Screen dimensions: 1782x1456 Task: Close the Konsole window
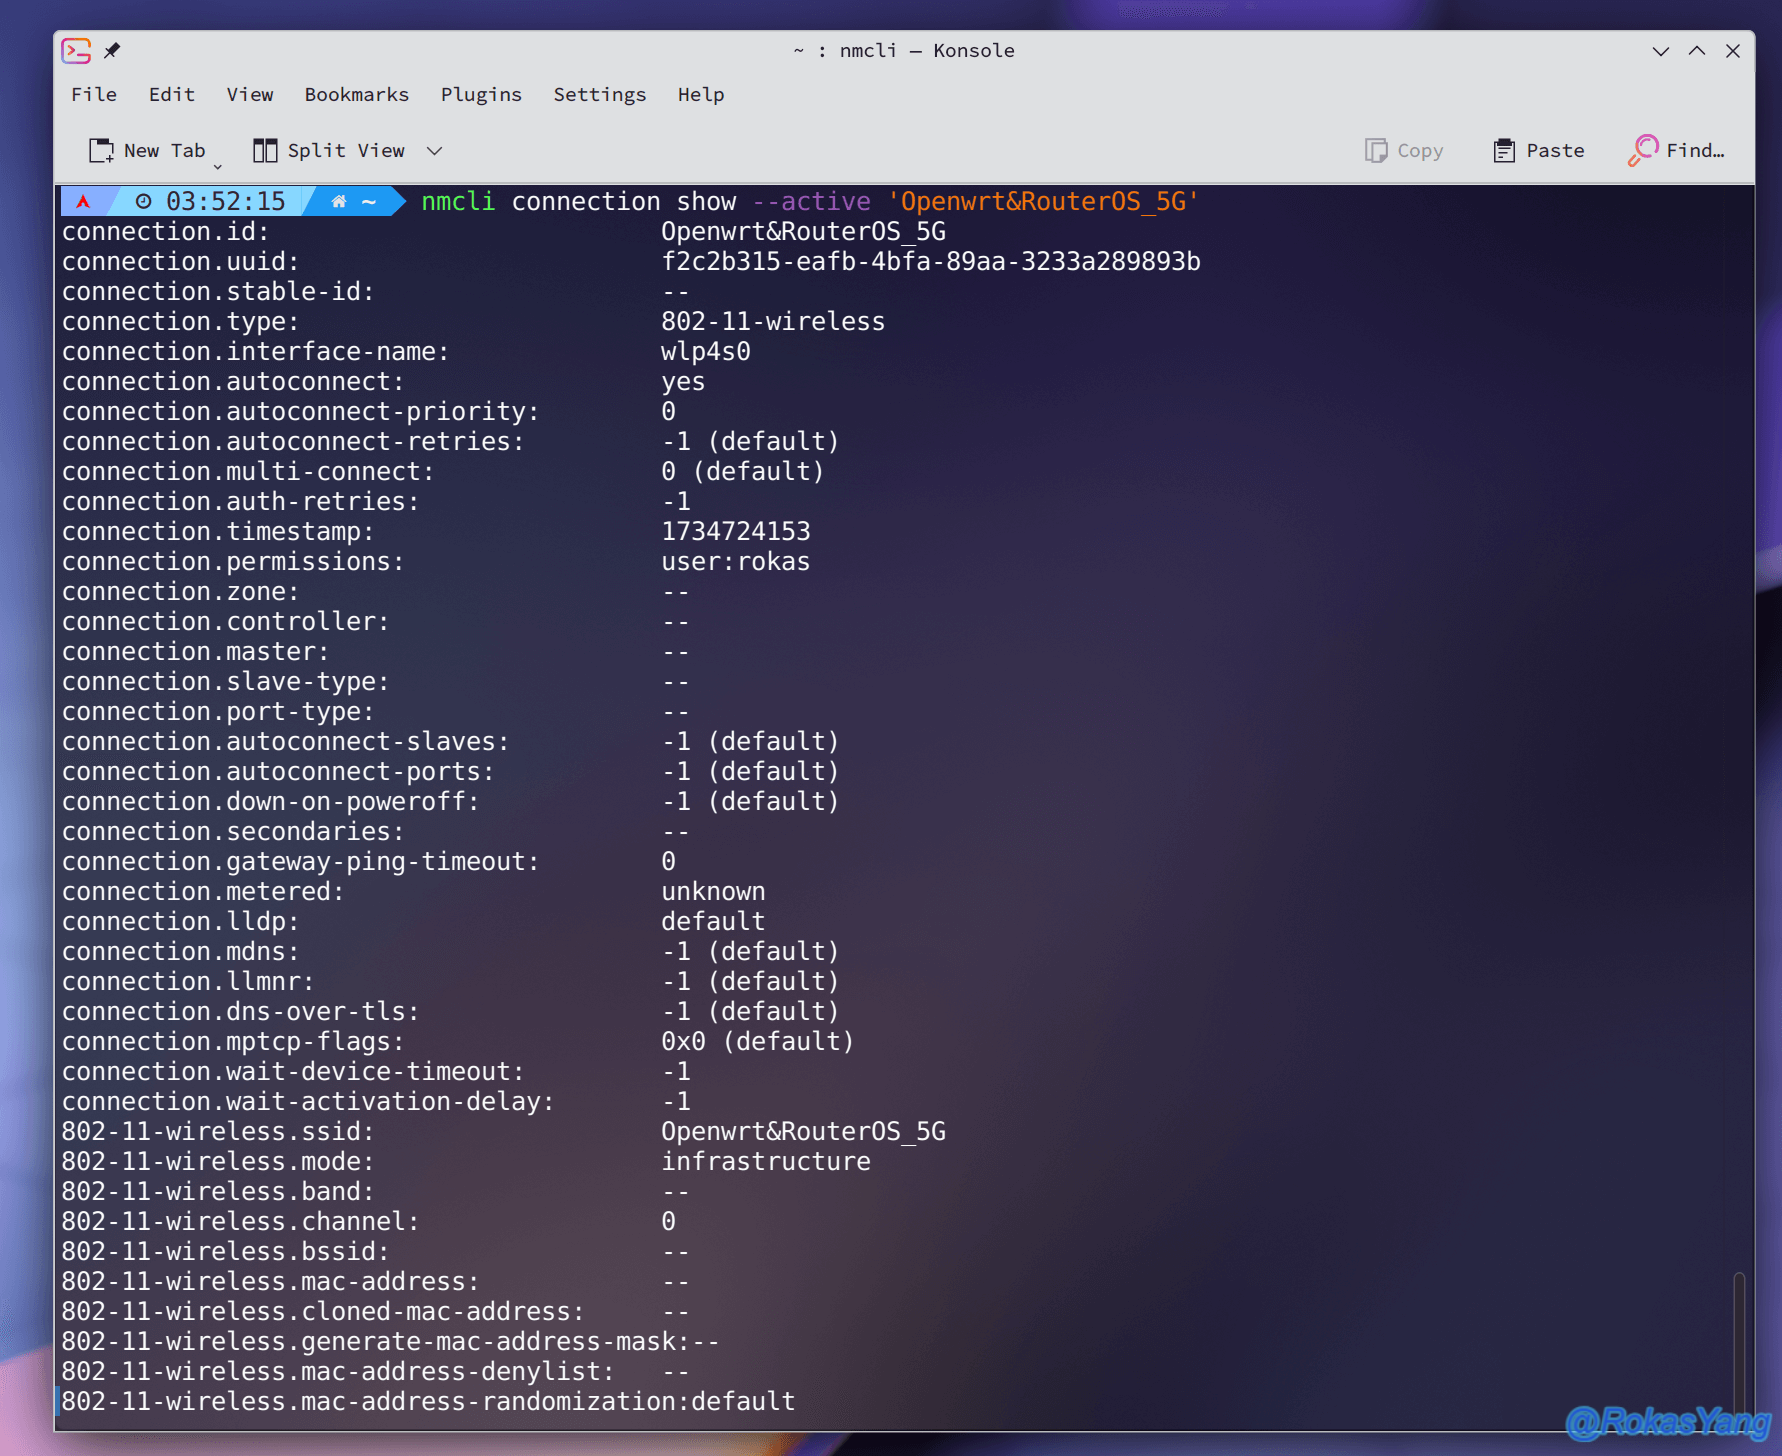pos(1733,51)
